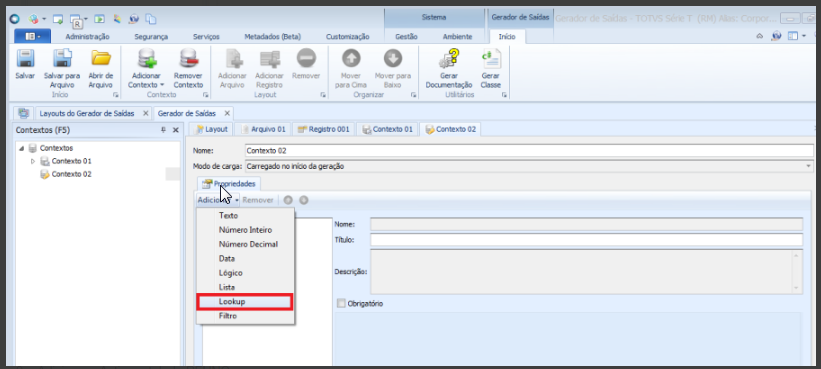Click the Mover para Cima arrow icon
Image resolution: width=821 pixels, height=369 pixels.
tap(350, 58)
